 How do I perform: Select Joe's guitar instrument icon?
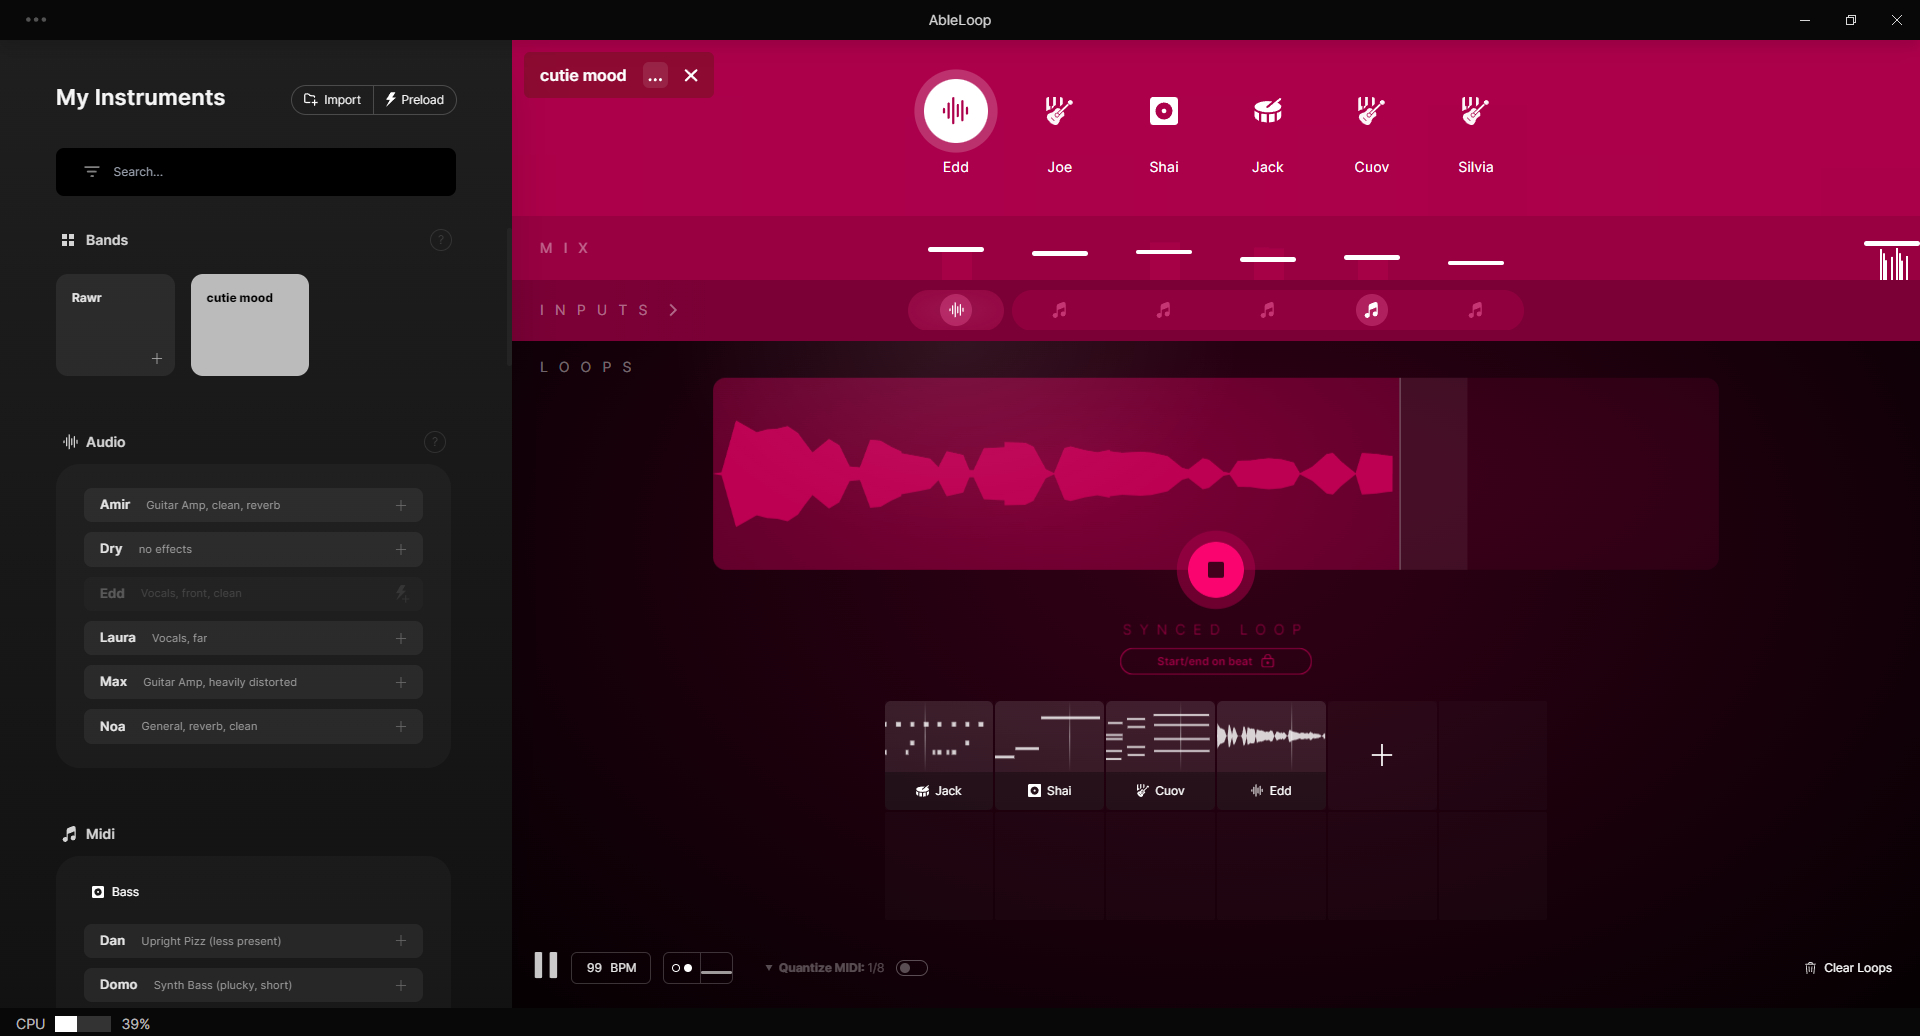(x=1059, y=111)
